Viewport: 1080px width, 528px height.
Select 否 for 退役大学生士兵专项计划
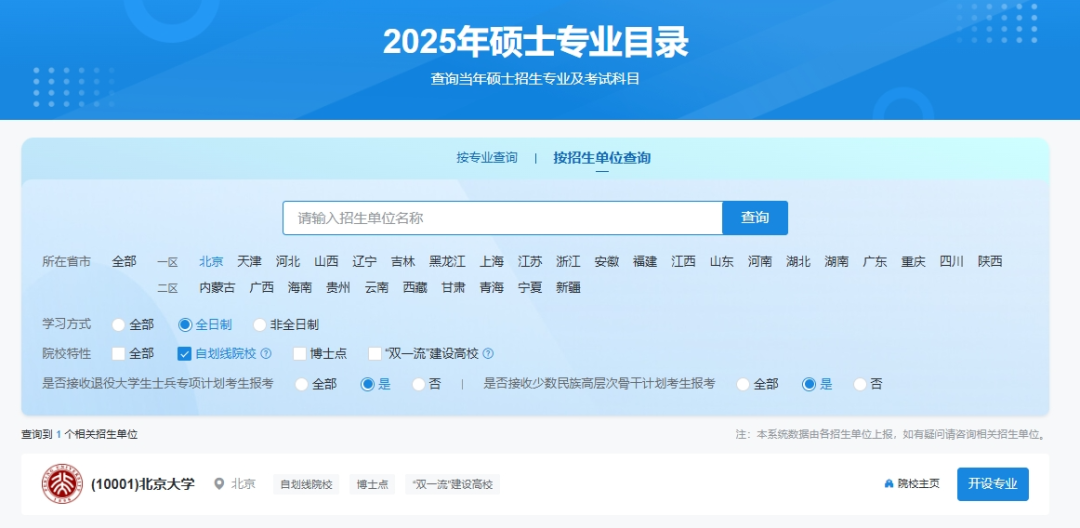[418, 384]
